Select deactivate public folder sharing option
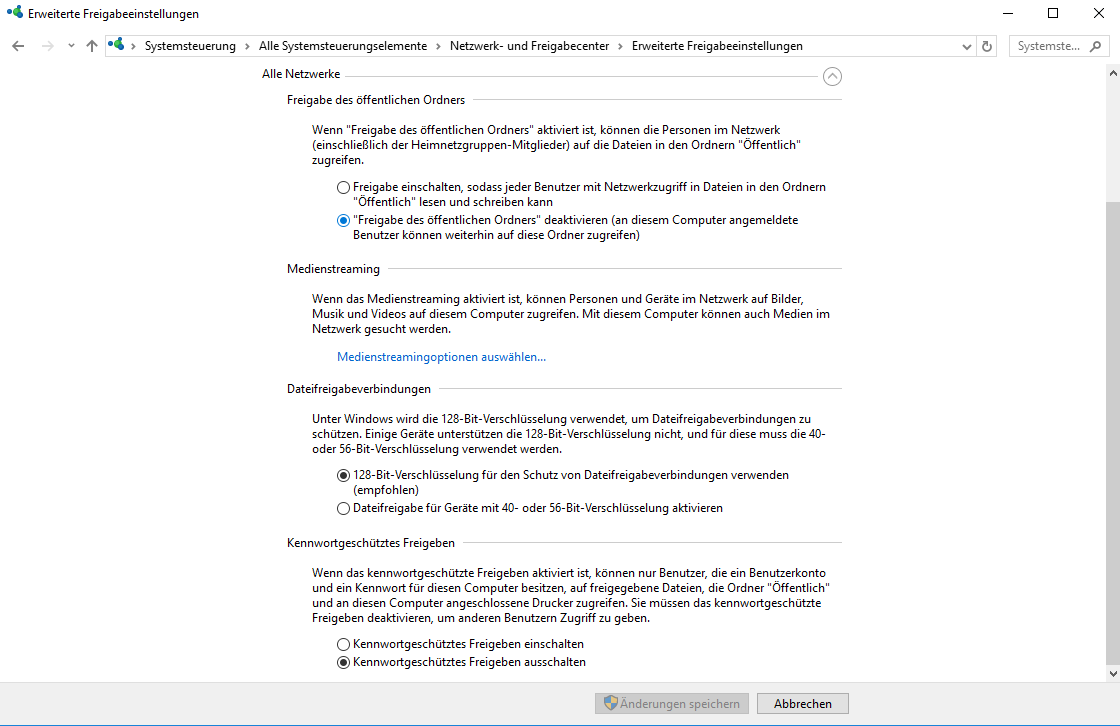 pyautogui.click(x=344, y=220)
